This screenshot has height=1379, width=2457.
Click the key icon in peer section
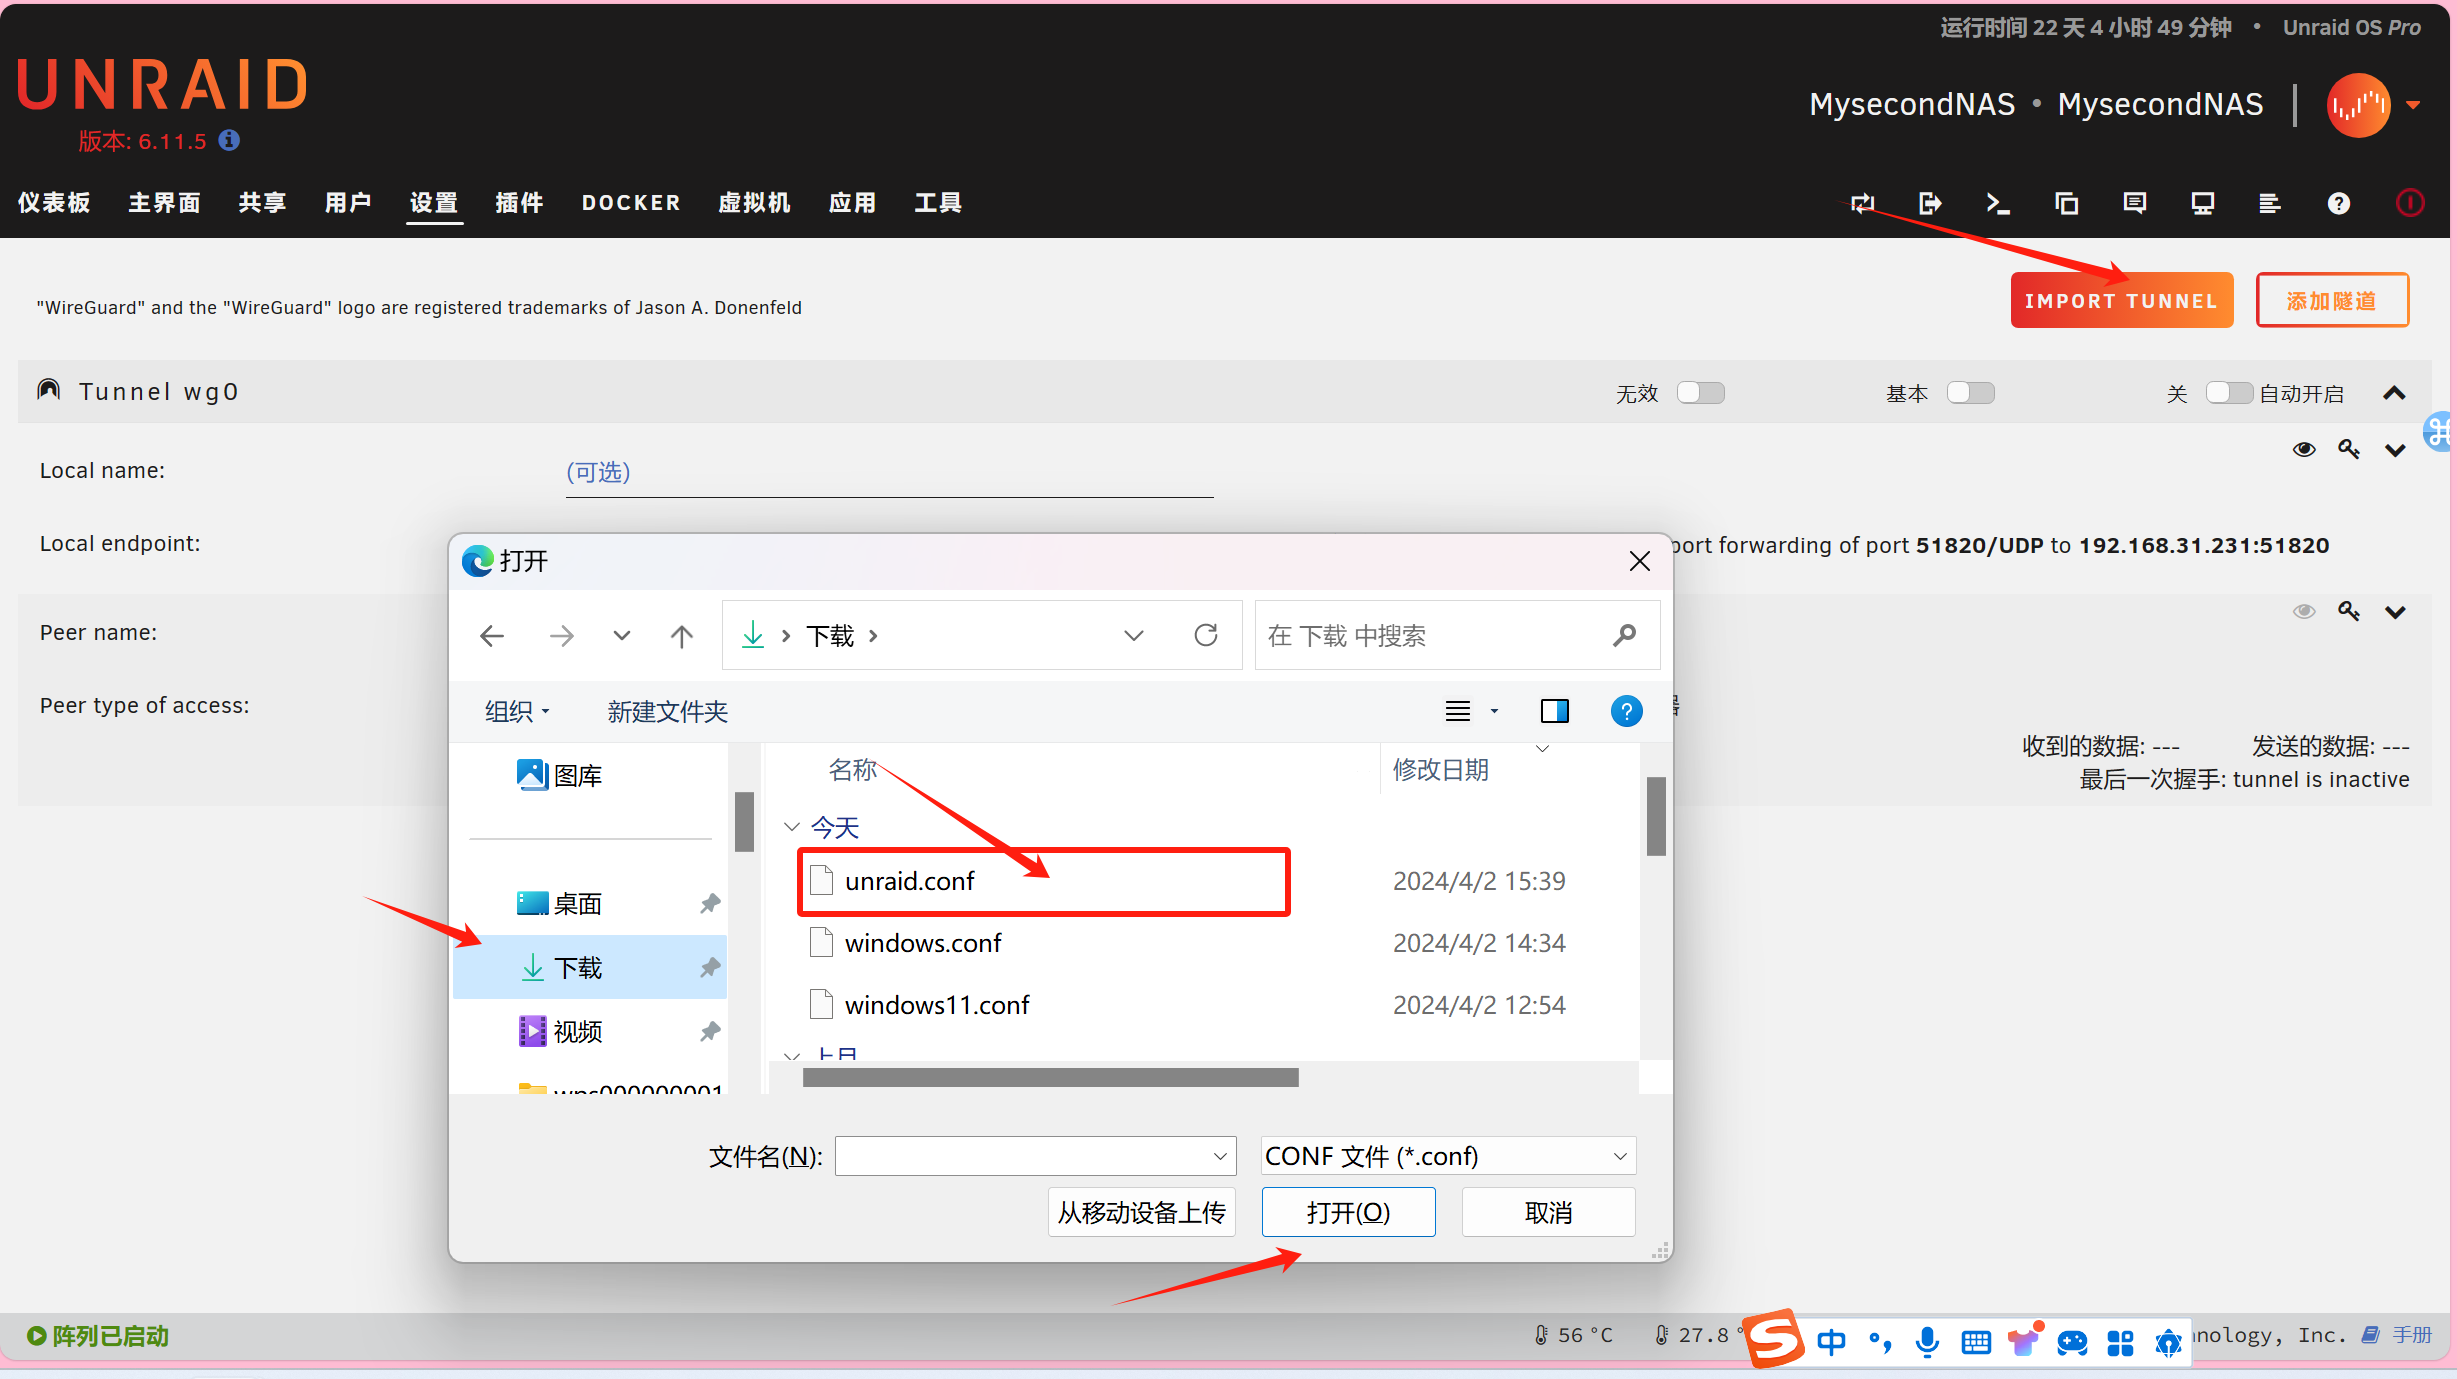(x=2349, y=610)
